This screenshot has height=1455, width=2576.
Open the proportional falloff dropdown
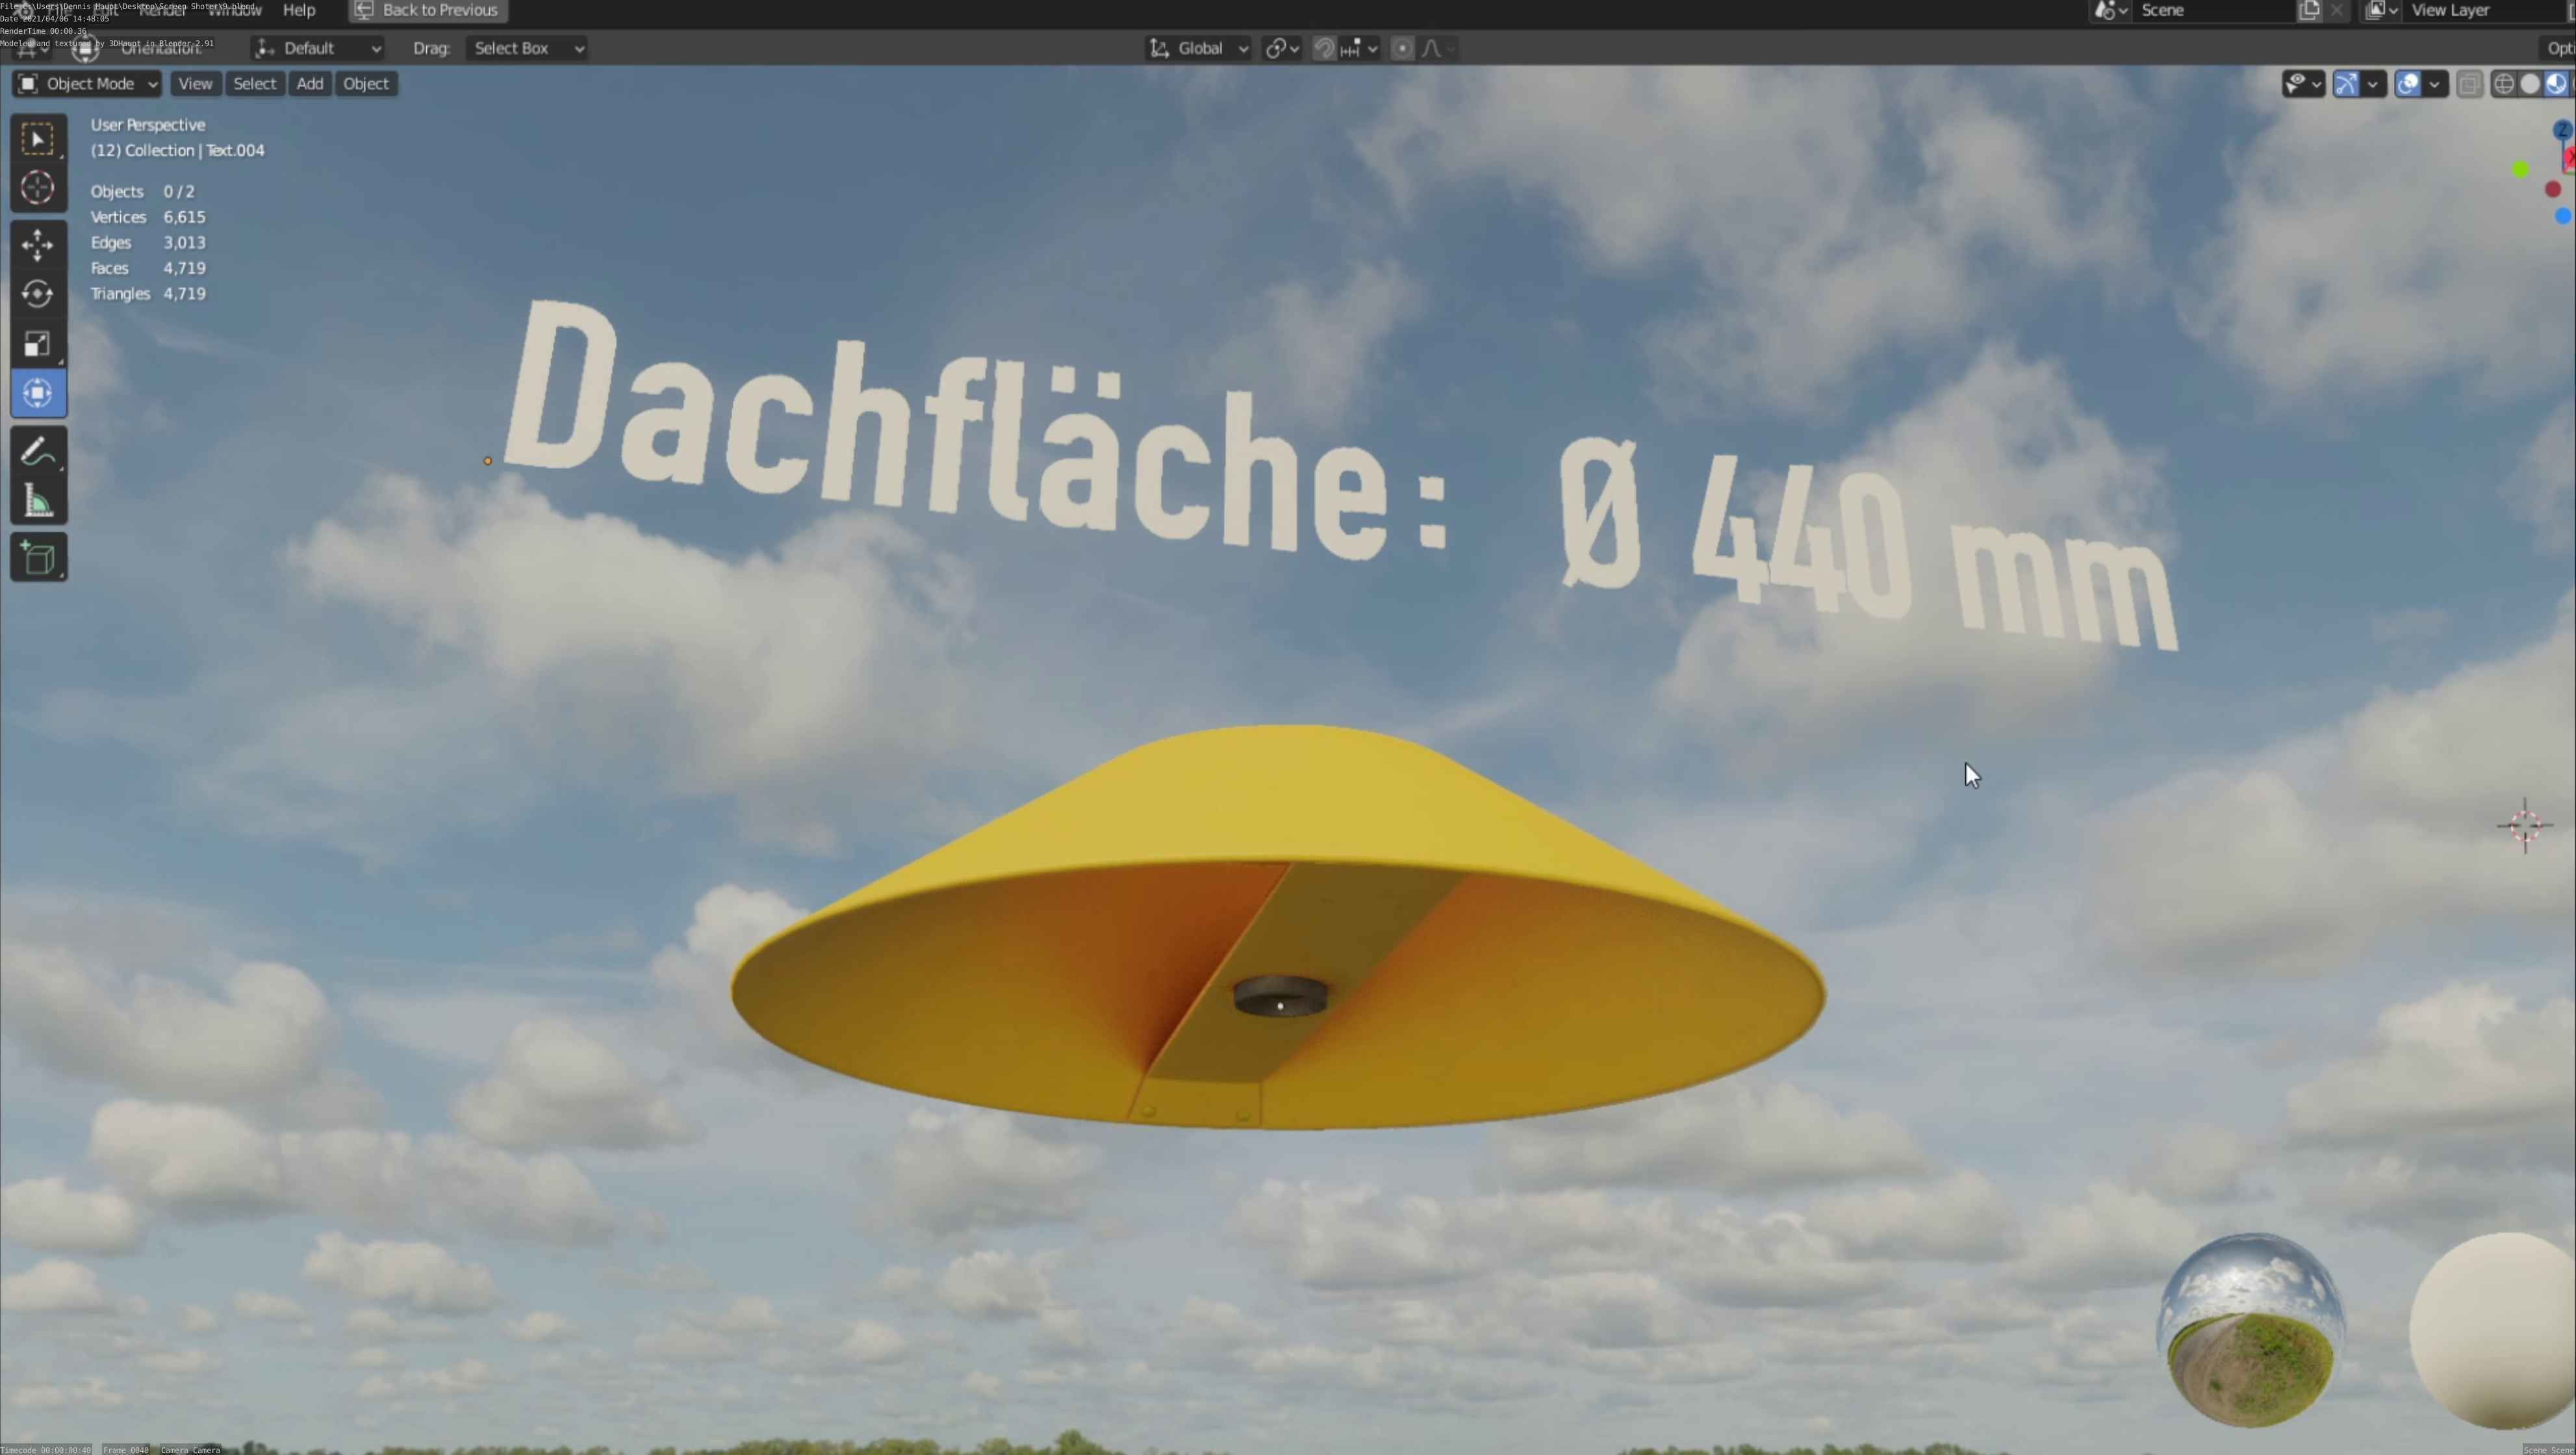(x=1437, y=49)
